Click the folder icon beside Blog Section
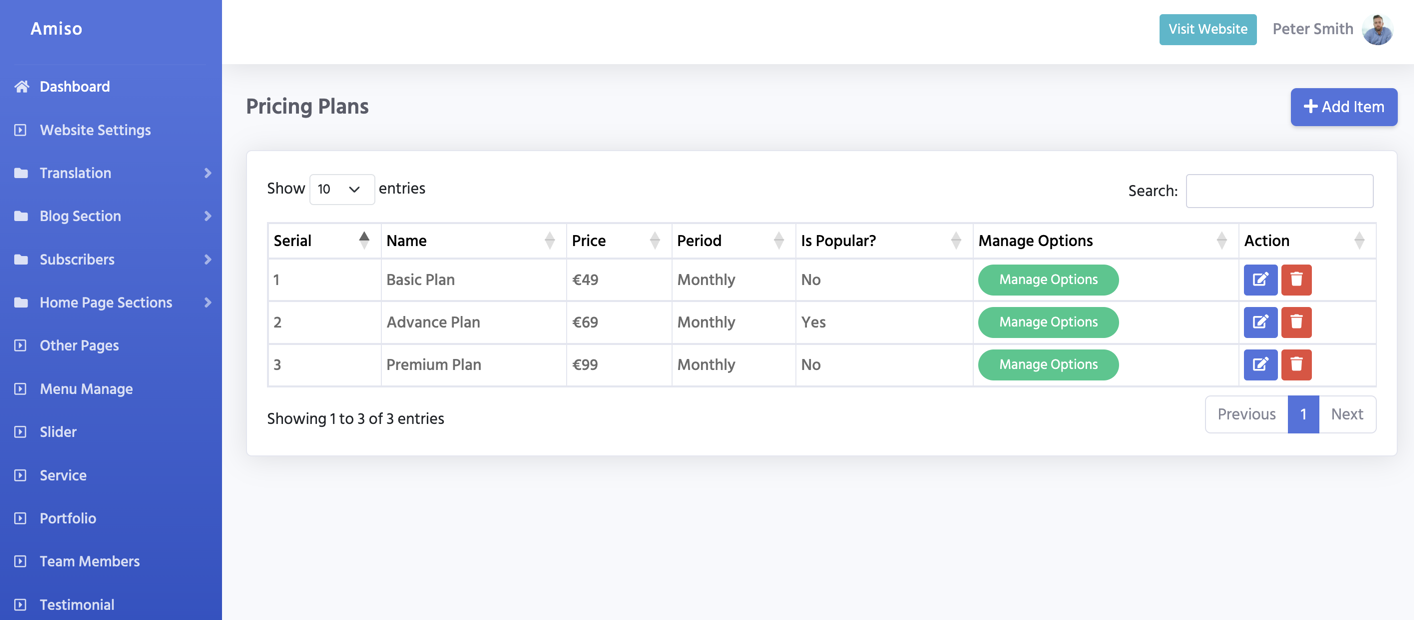The width and height of the screenshot is (1415, 620). pyautogui.click(x=21, y=216)
